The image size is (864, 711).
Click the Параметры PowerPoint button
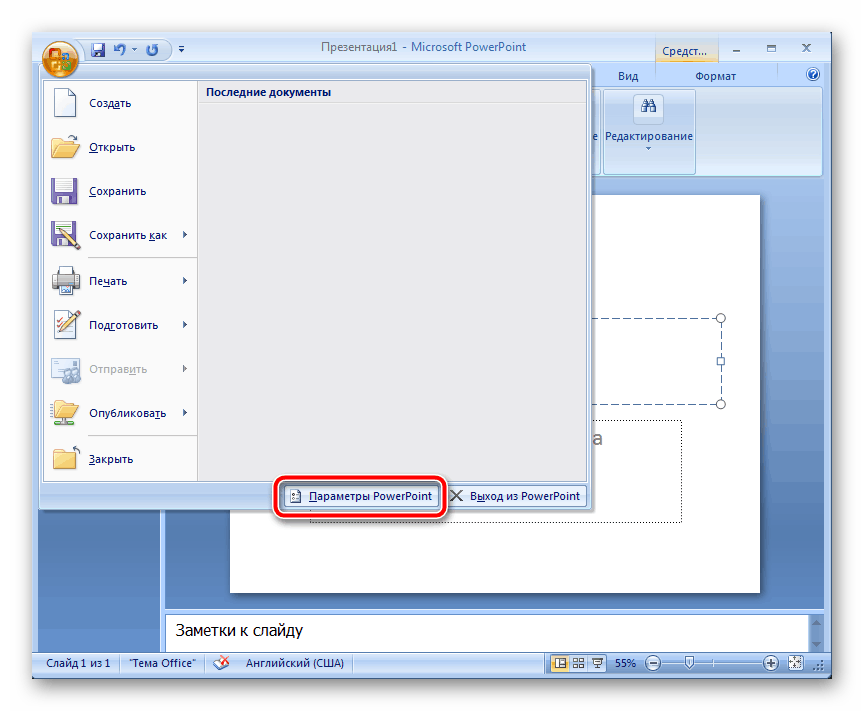[x=361, y=496]
